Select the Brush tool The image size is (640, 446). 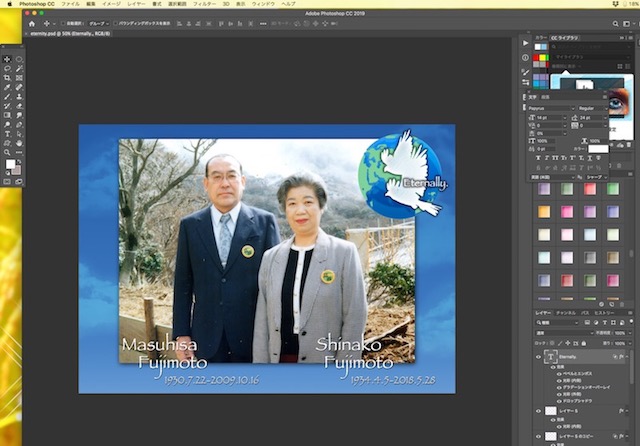pos(7,97)
